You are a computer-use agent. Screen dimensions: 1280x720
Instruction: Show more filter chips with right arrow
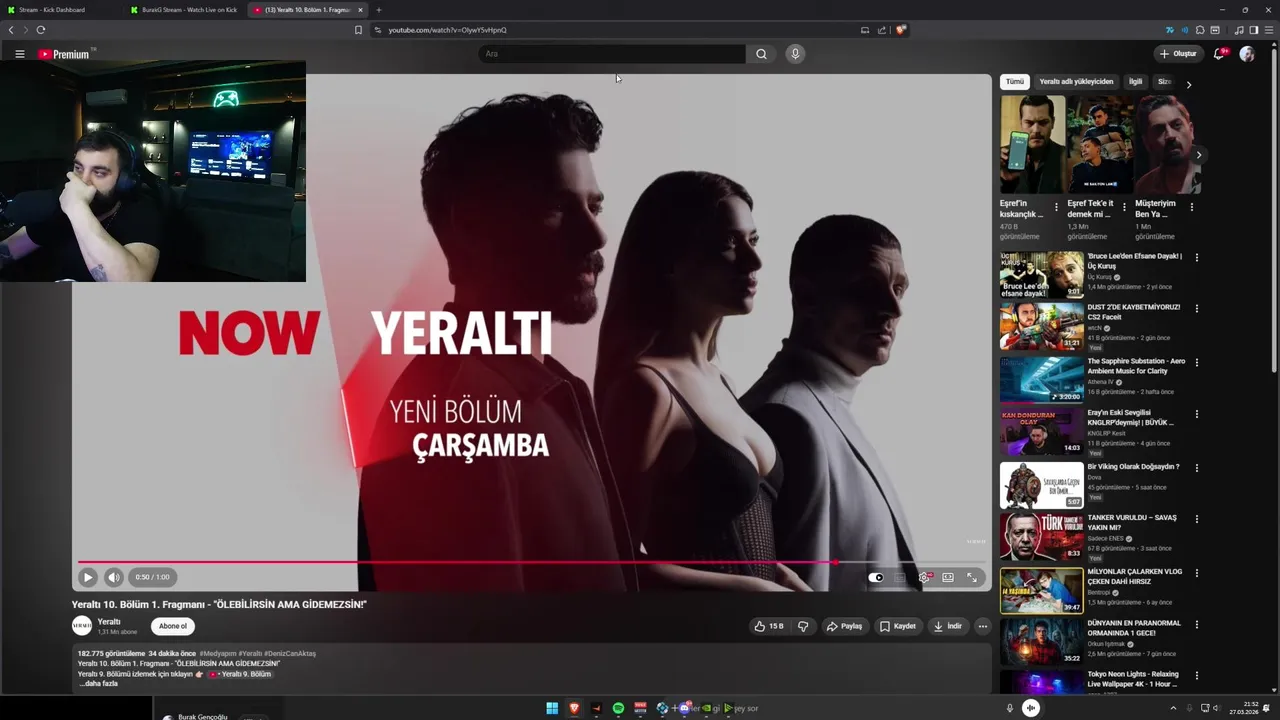pos(1189,85)
